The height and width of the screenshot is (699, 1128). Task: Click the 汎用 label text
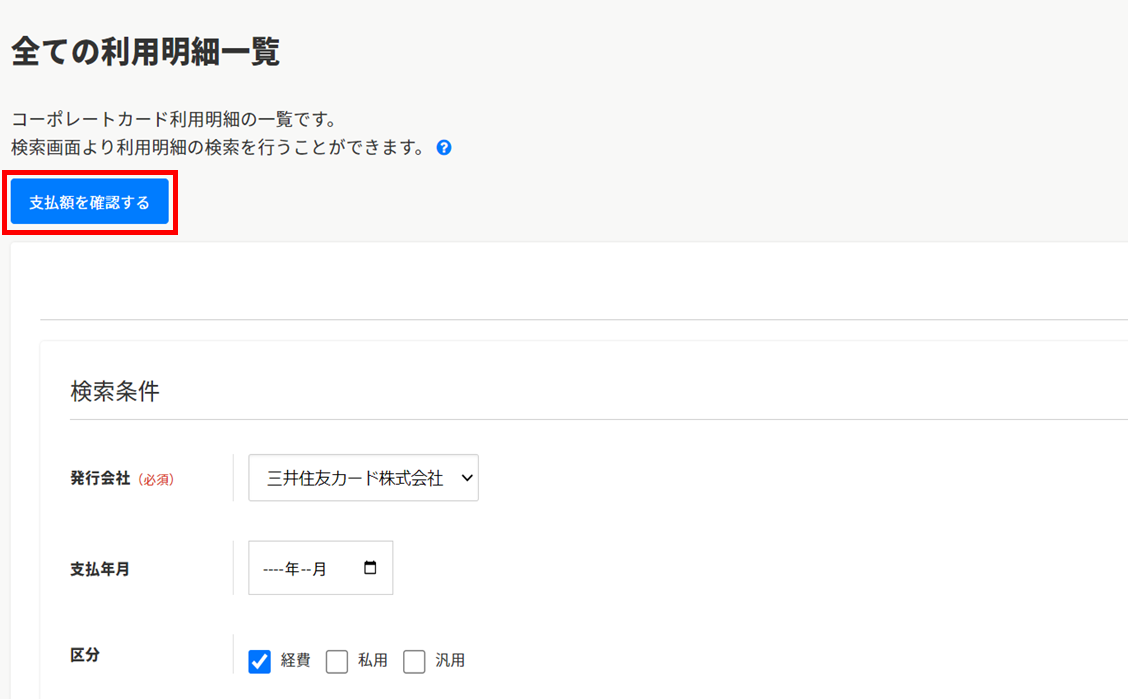pos(450,661)
